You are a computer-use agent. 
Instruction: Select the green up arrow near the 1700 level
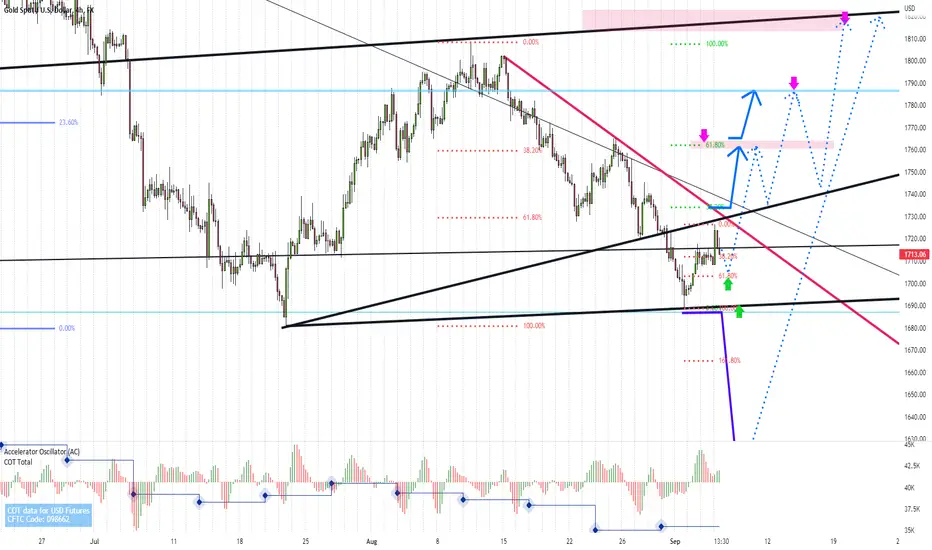(x=728, y=284)
